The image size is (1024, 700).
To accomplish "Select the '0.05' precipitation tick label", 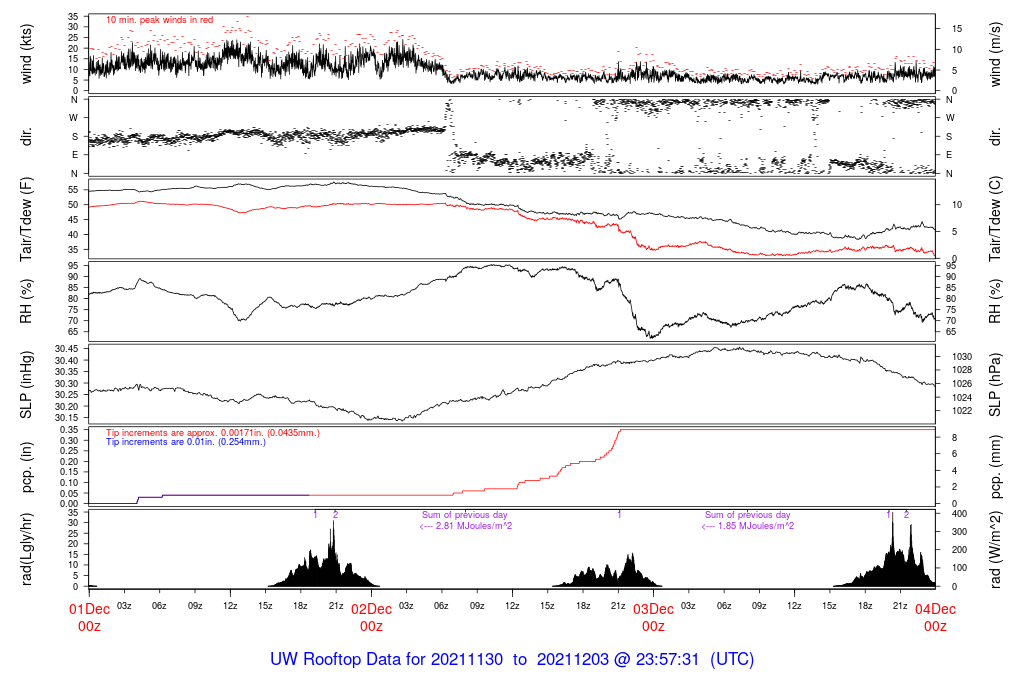I will click(69, 493).
